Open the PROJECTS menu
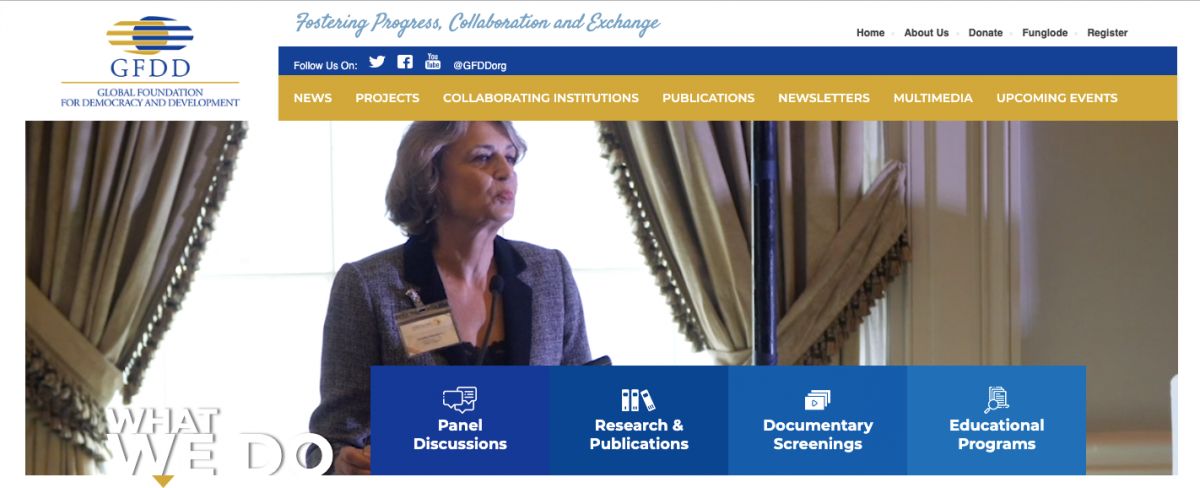 point(387,98)
